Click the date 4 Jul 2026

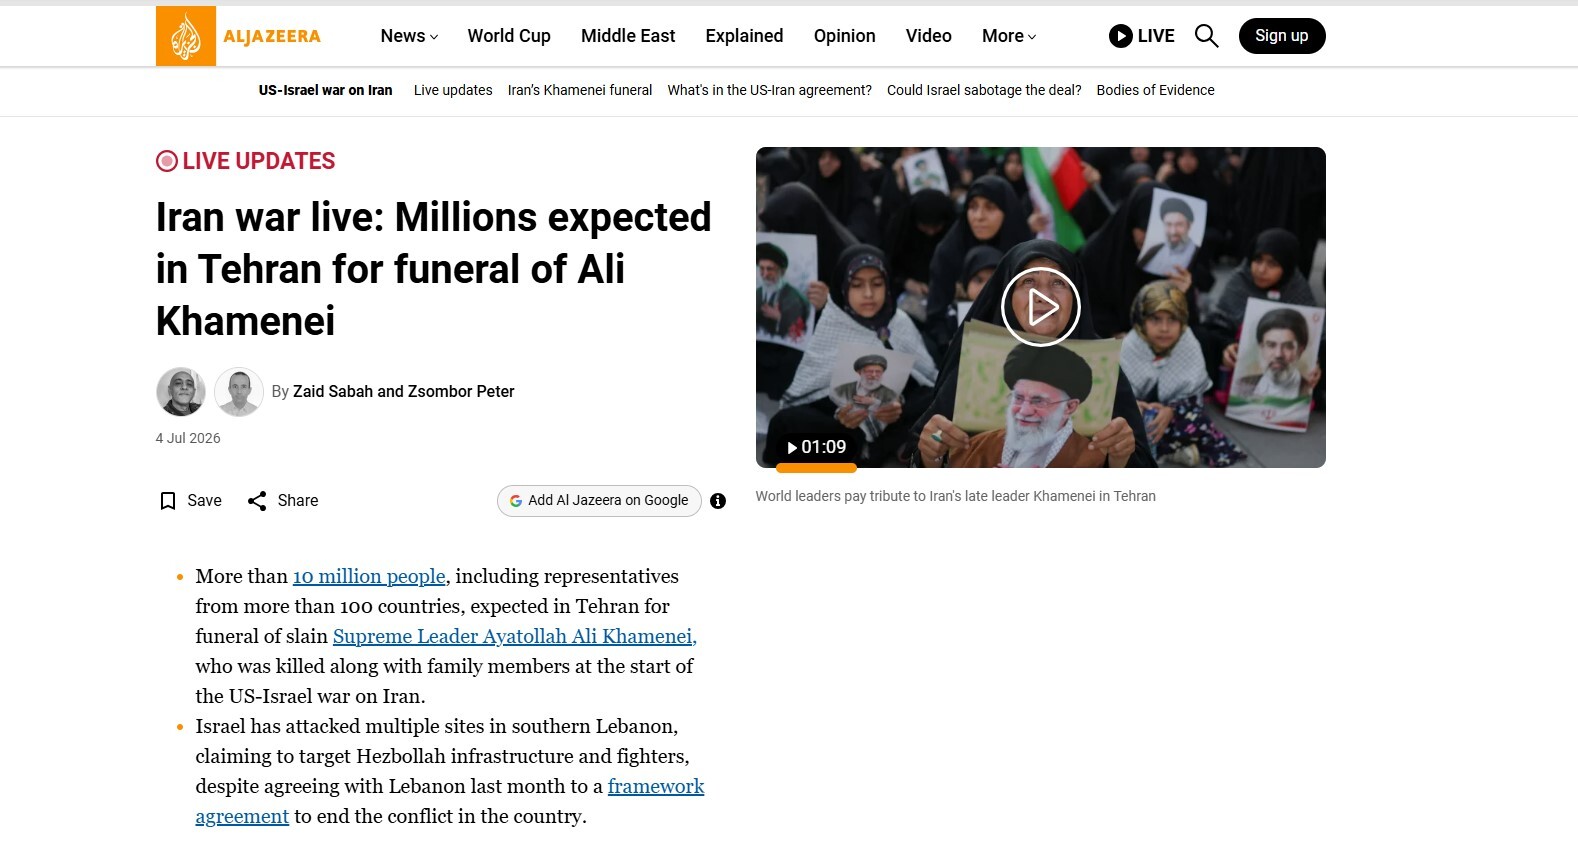[188, 438]
